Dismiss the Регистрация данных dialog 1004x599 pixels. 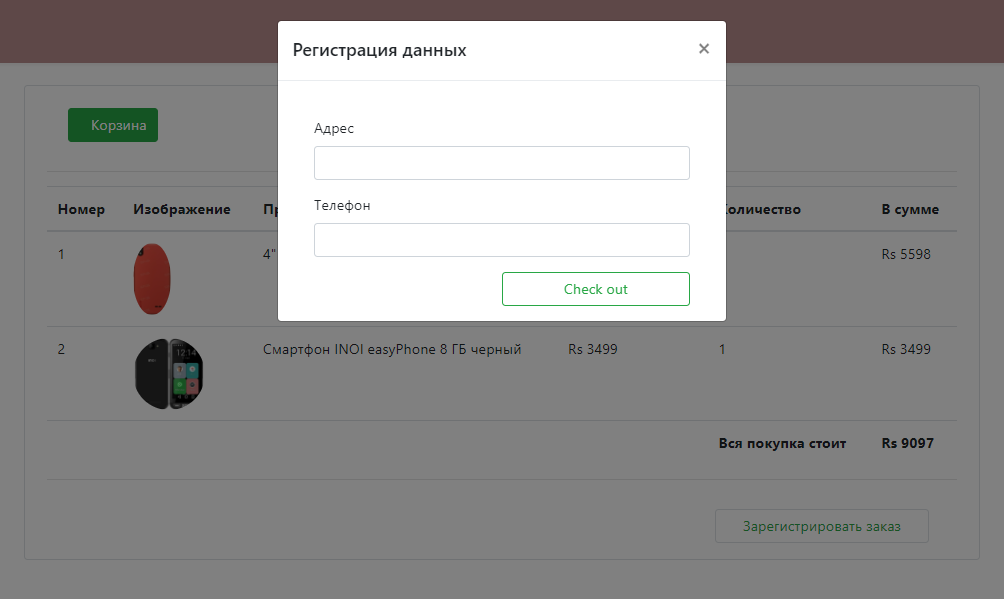click(704, 48)
